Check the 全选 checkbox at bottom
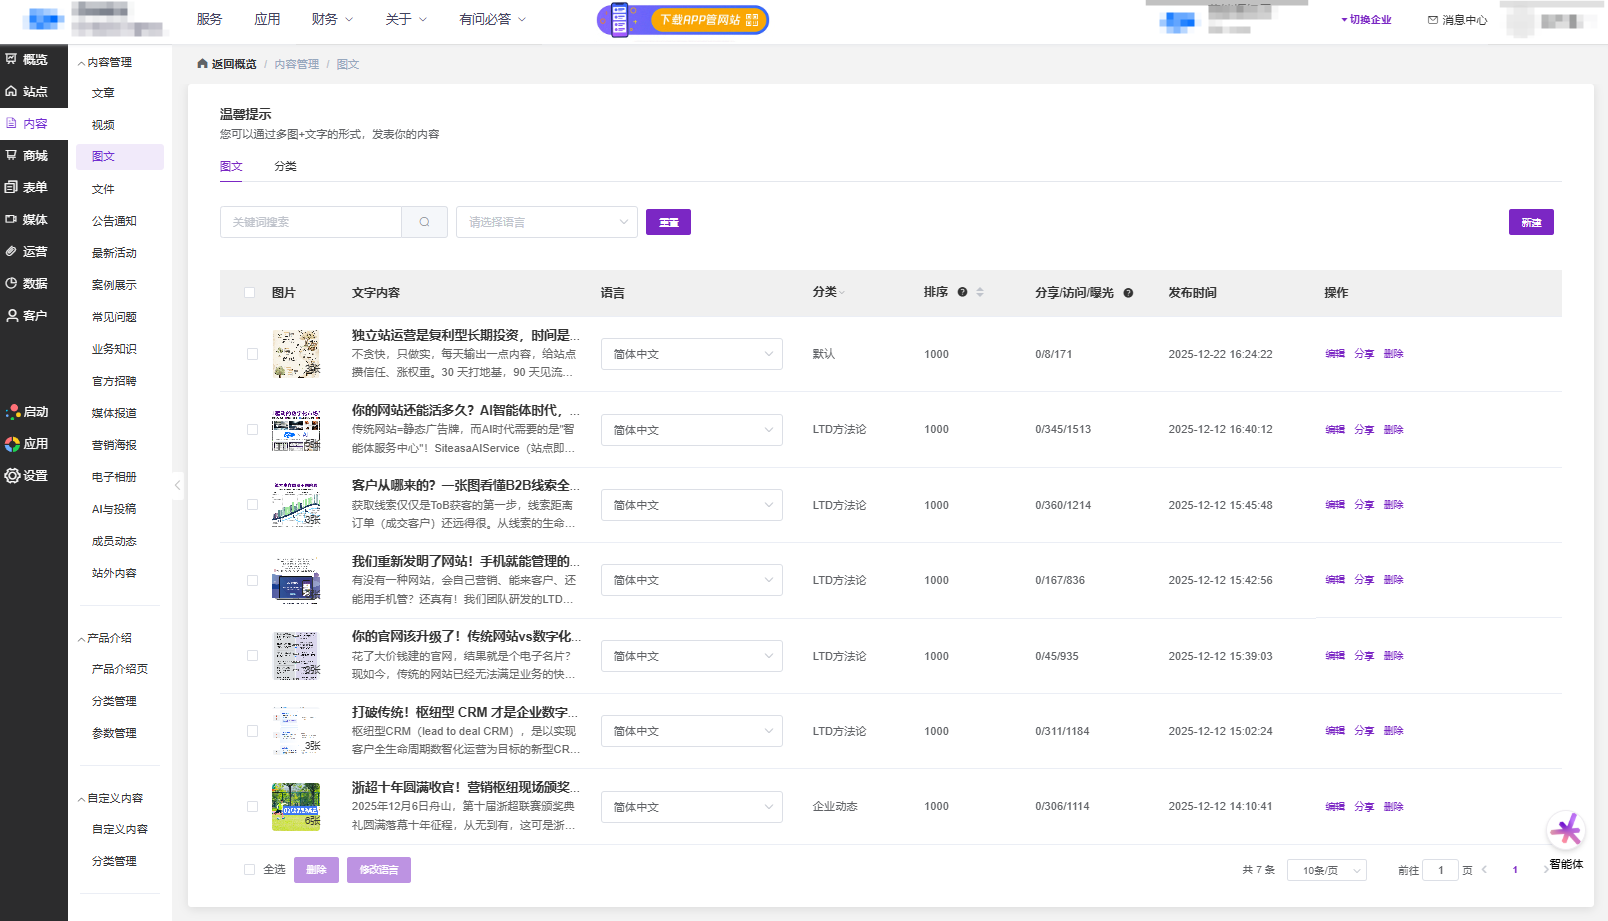Image resolution: width=1608 pixels, height=921 pixels. (x=250, y=870)
